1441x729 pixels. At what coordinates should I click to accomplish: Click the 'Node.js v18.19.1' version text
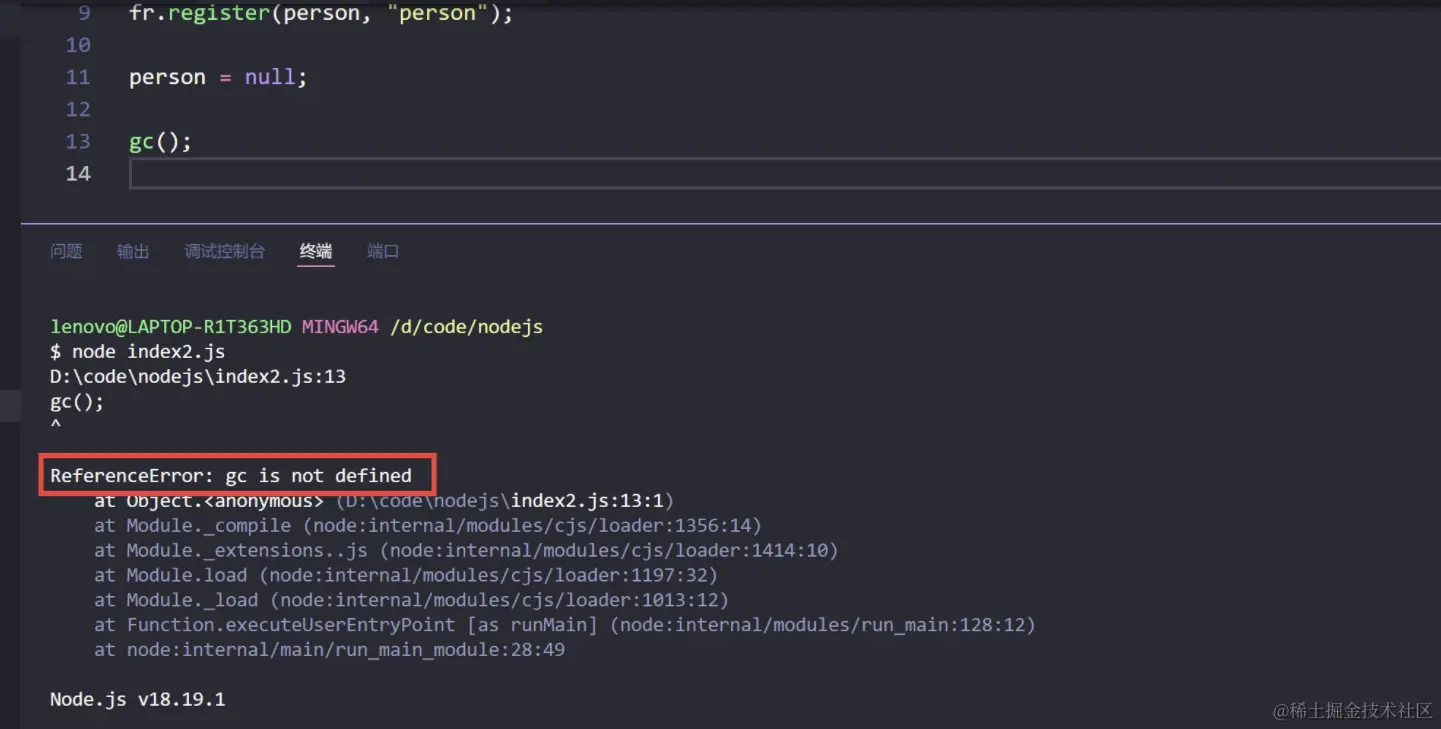tap(138, 699)
